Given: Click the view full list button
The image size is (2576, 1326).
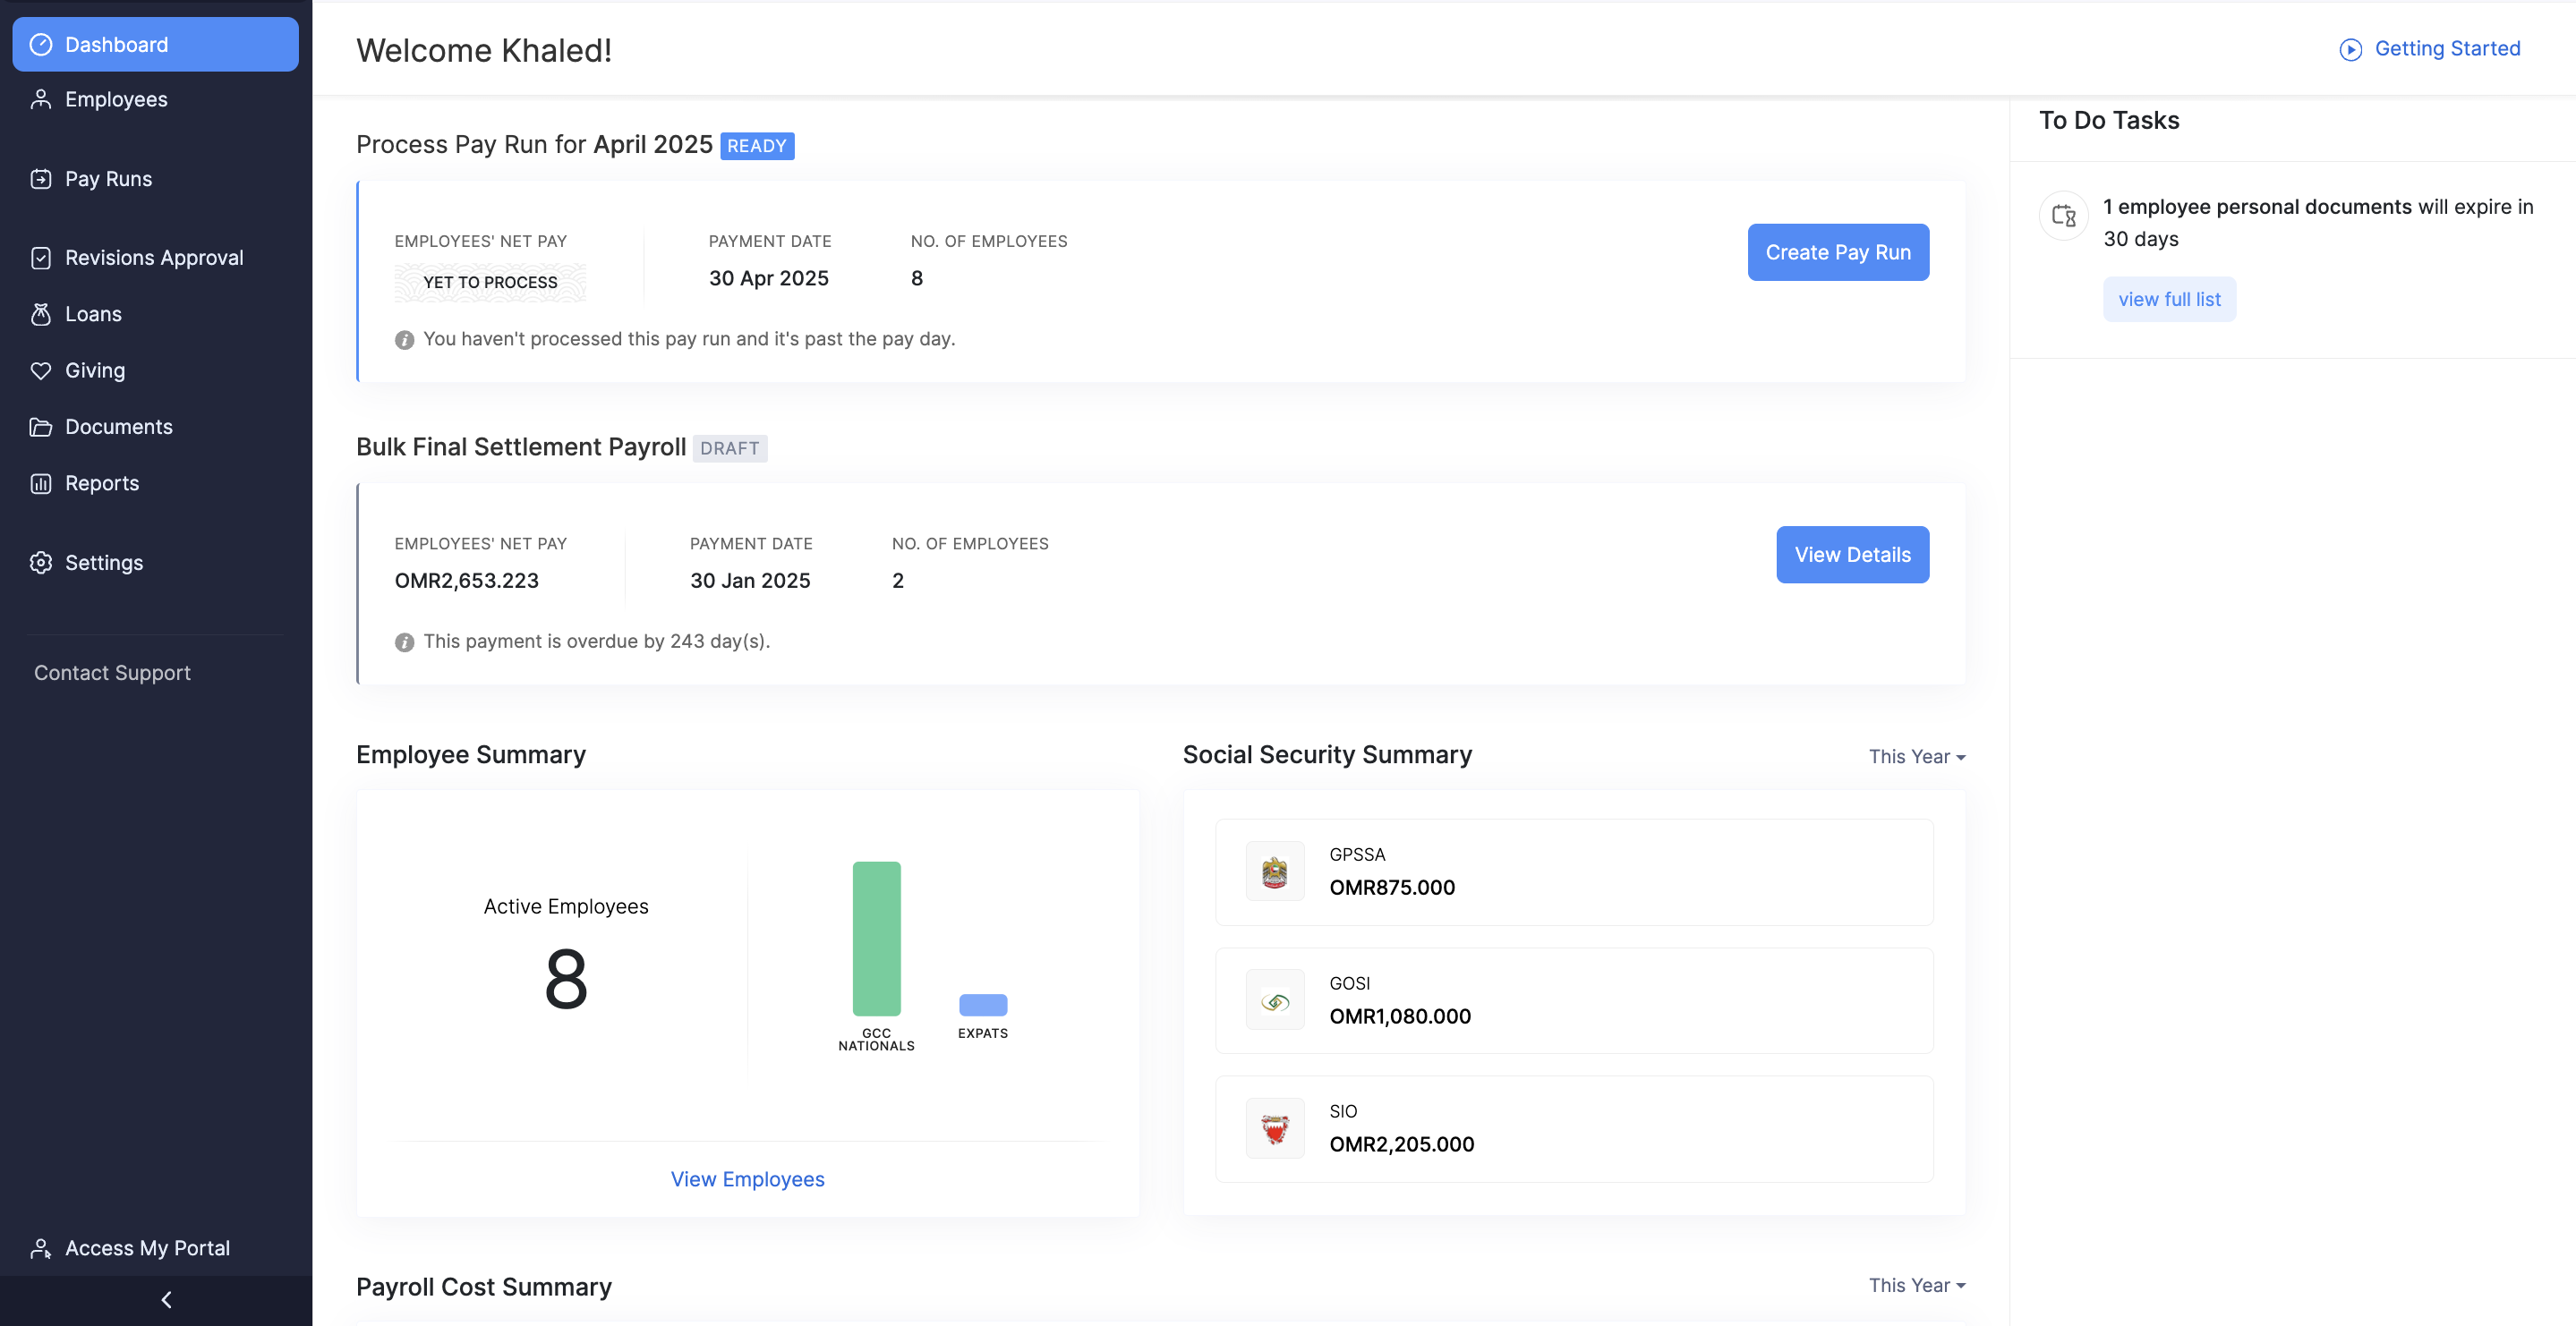Looking at the screenshot, I should (x=2168, y=299).
